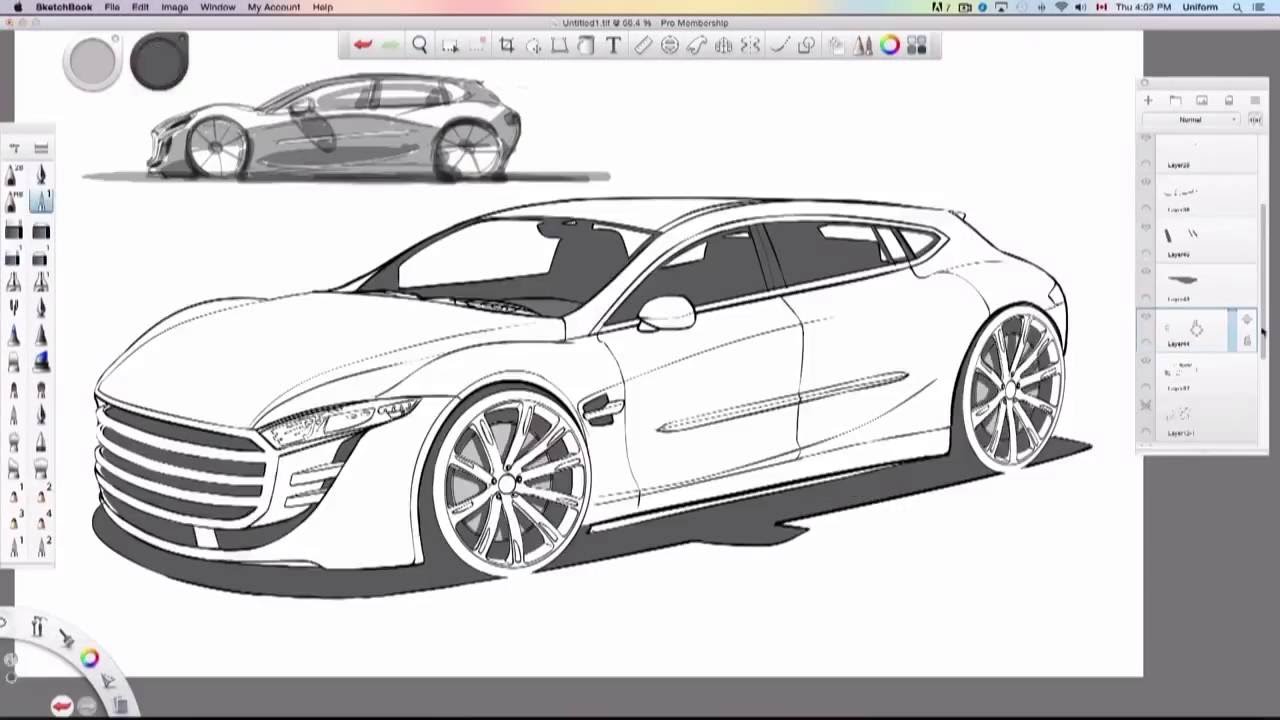The height and width of the screenshot is (720, 1280).
Task: Open the My Account menu
Action: tap(273, 7)
